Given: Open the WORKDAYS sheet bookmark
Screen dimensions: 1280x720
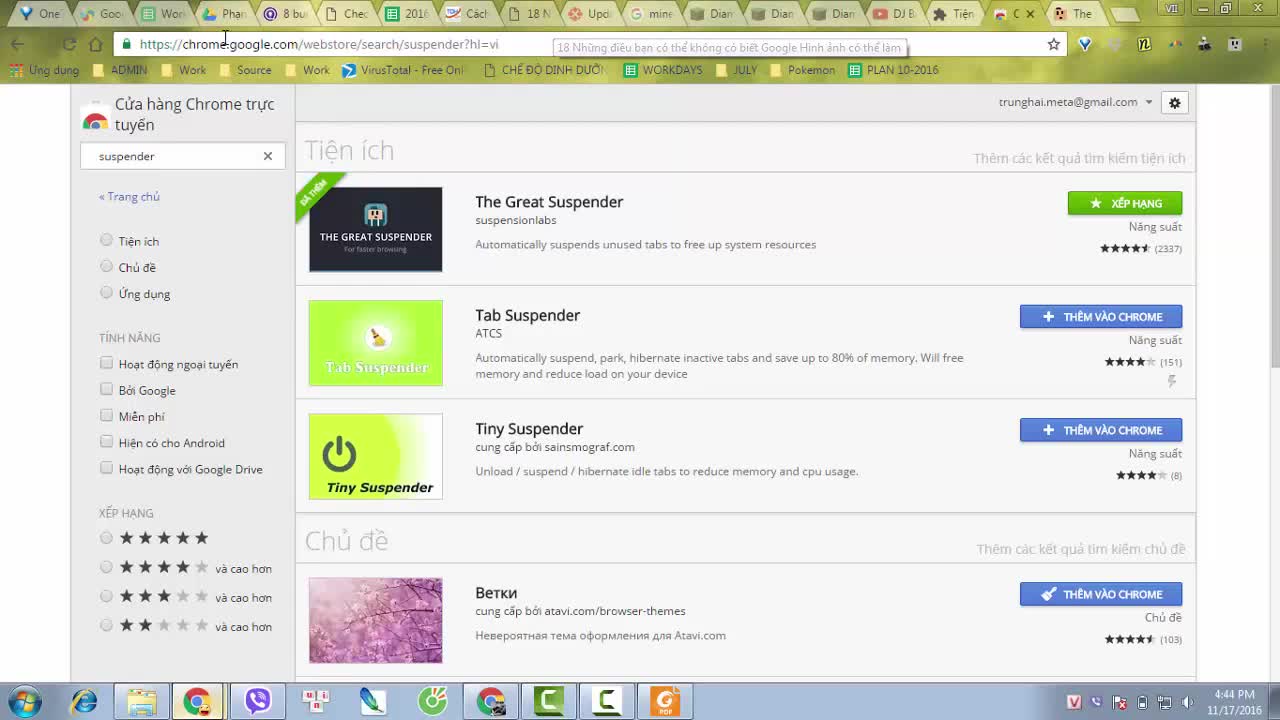Looking at the screenshot, I should (663, 70).
